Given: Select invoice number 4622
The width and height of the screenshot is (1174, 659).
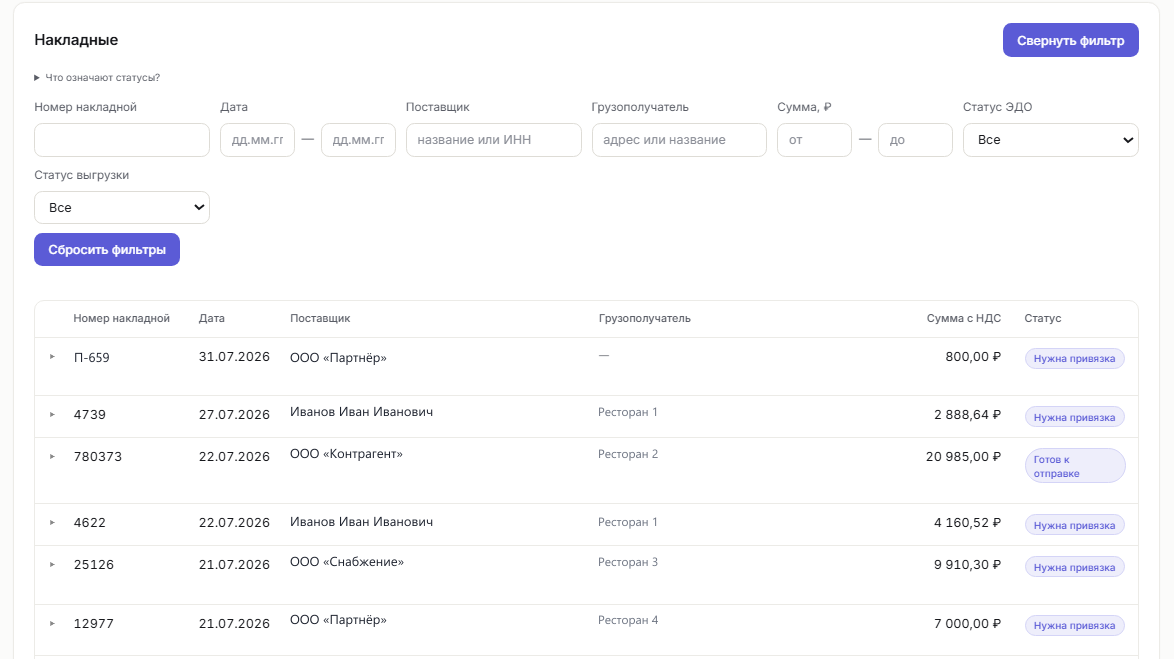Looking at the screenshot, I should [x=90, y=523].
